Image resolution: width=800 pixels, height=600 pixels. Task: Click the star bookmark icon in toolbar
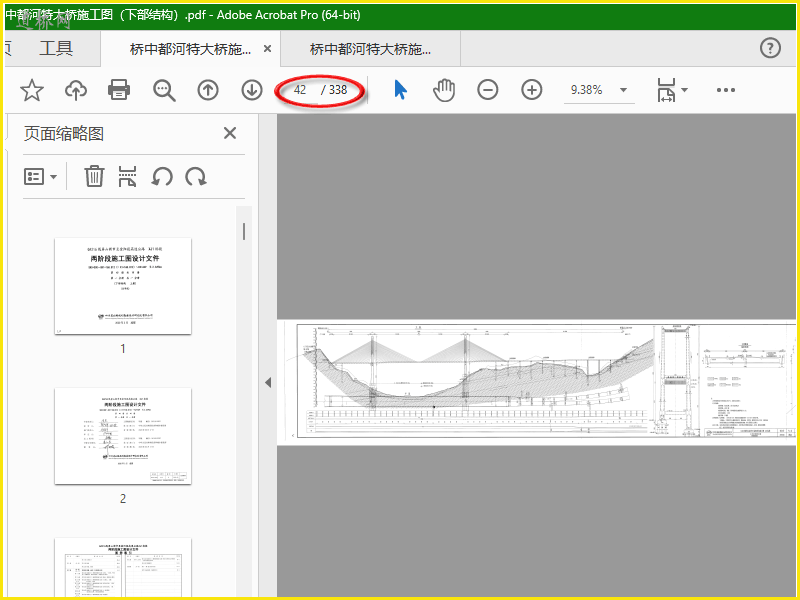[x=32, y=90]
